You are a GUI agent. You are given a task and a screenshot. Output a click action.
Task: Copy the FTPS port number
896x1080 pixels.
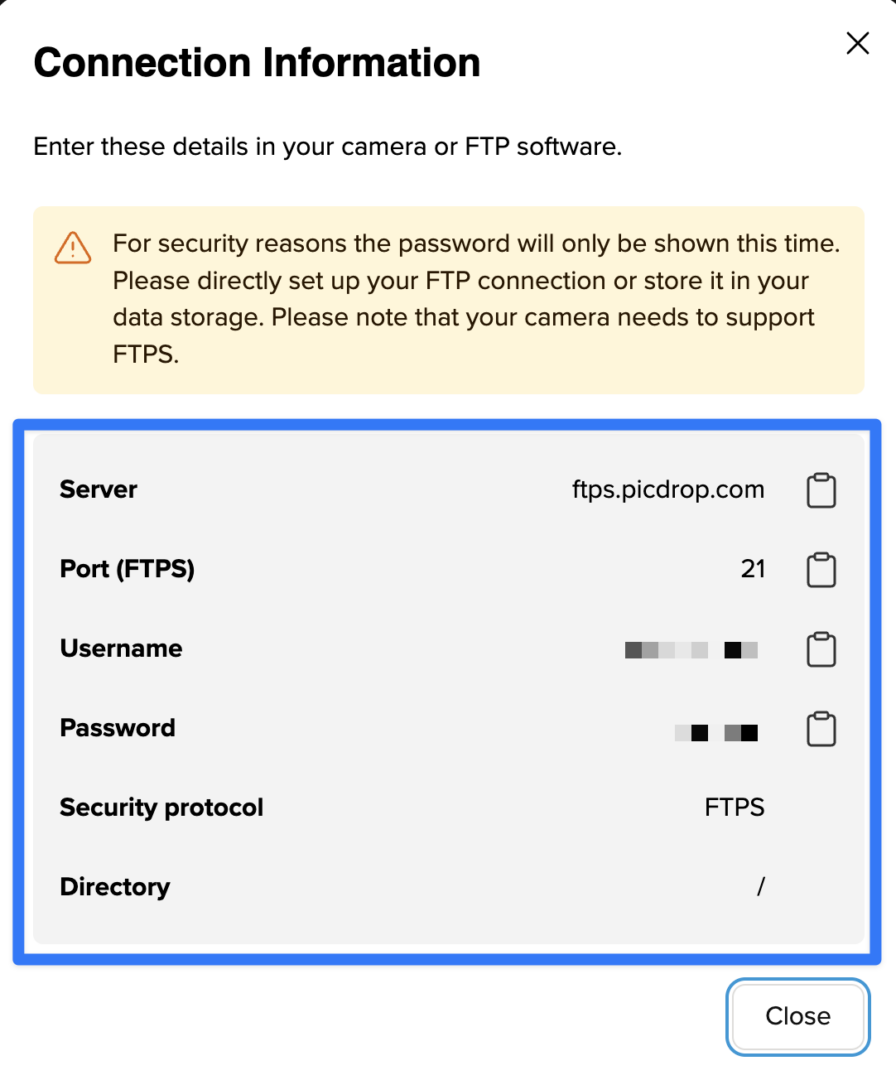tap(821, 570)
